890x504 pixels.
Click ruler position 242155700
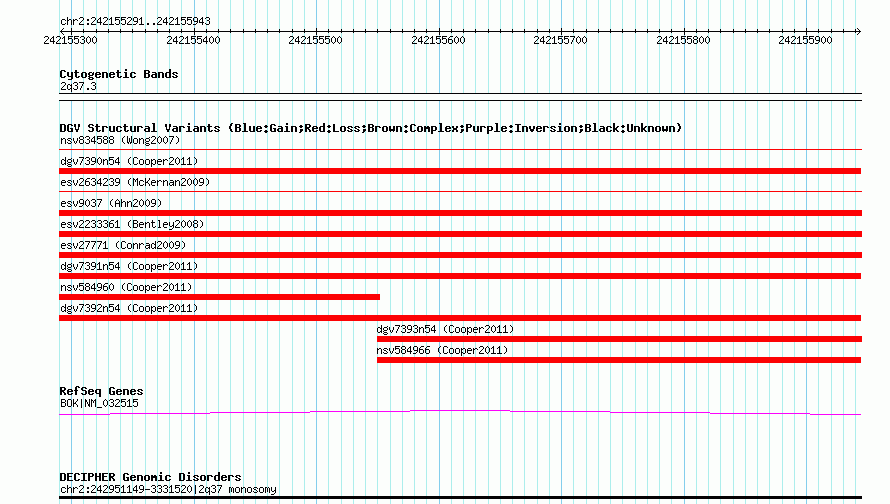point(560,40)
